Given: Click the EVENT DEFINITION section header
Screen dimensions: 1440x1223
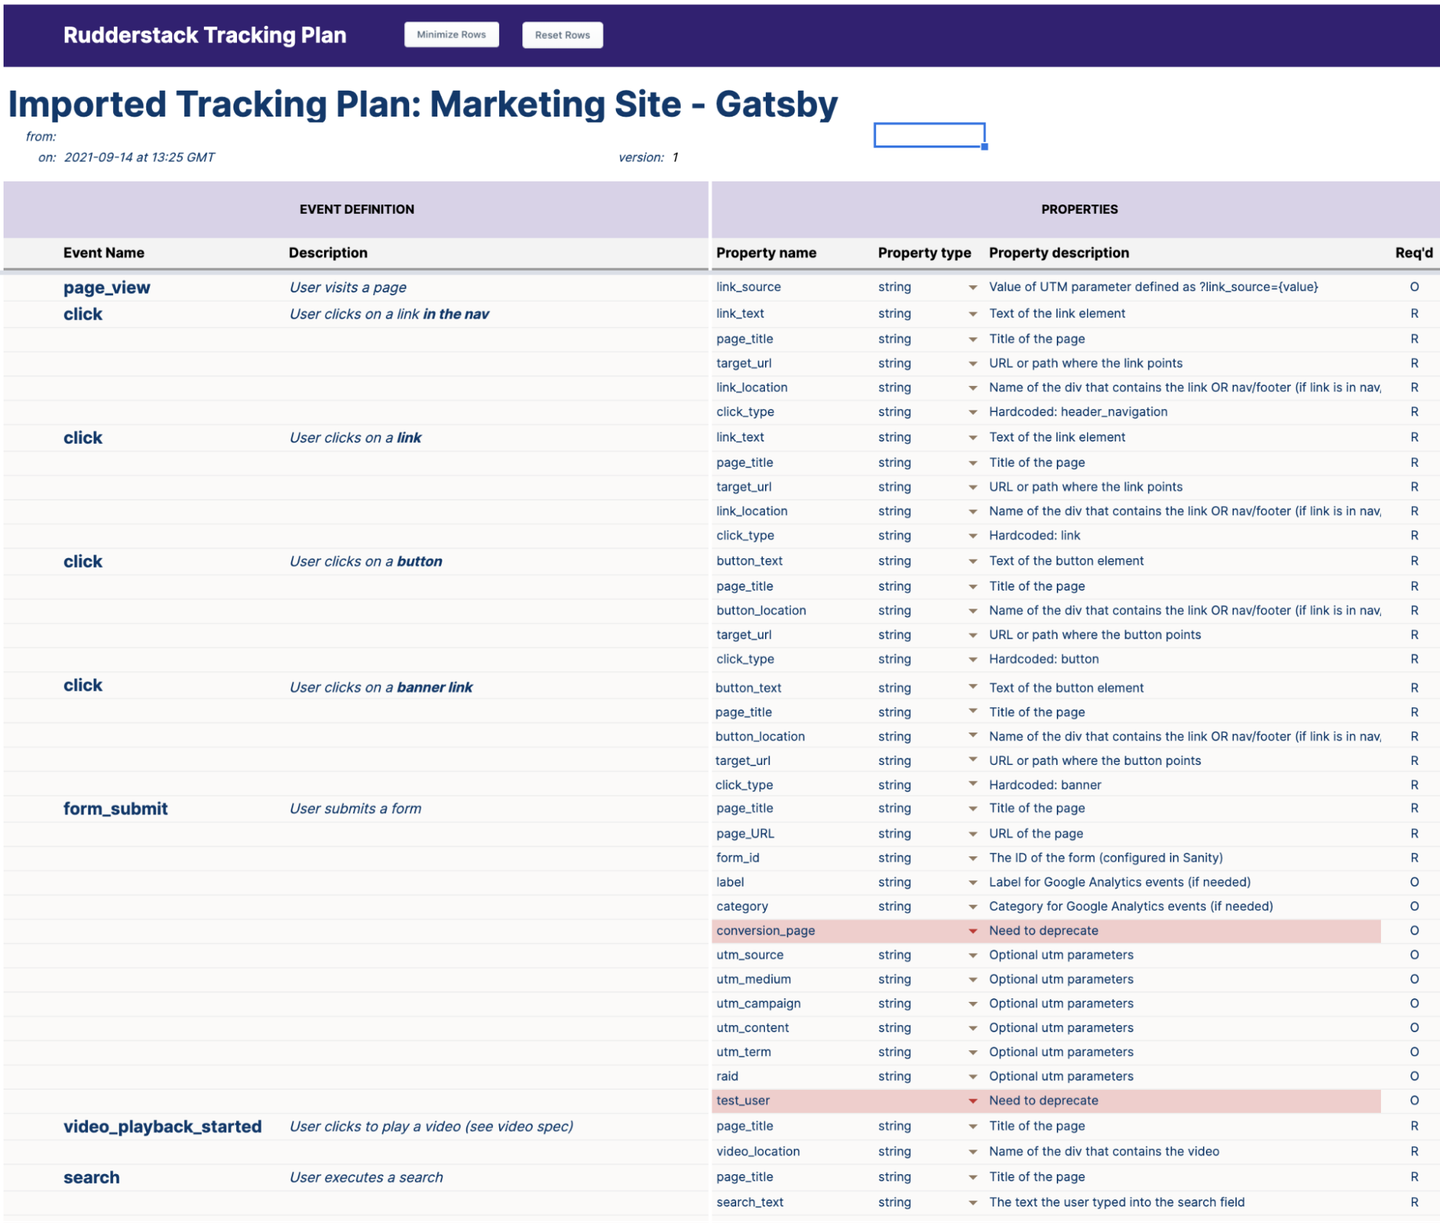Looking at the screenshot, I should [x=356, y=209].
